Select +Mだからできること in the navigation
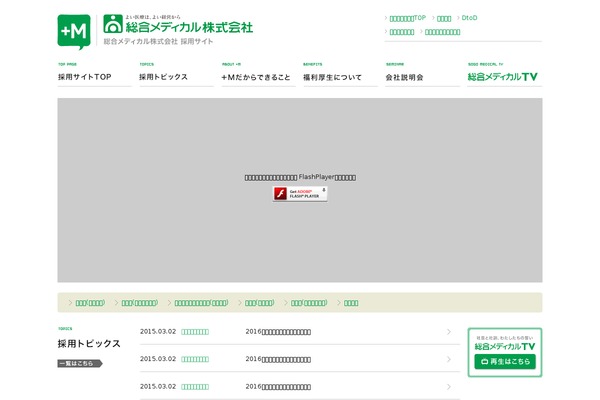The image size is (600, 400). tap(256, 77)
